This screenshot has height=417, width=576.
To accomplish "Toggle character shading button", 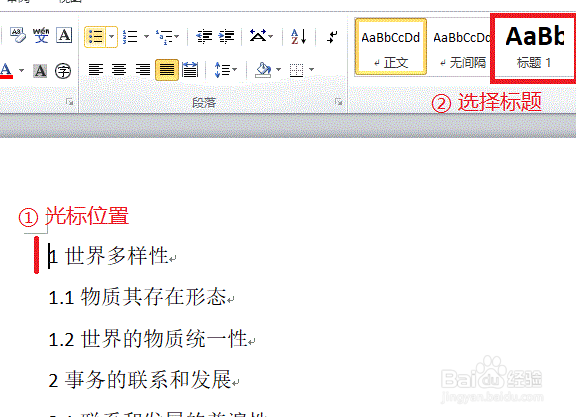I will (40, 71).
